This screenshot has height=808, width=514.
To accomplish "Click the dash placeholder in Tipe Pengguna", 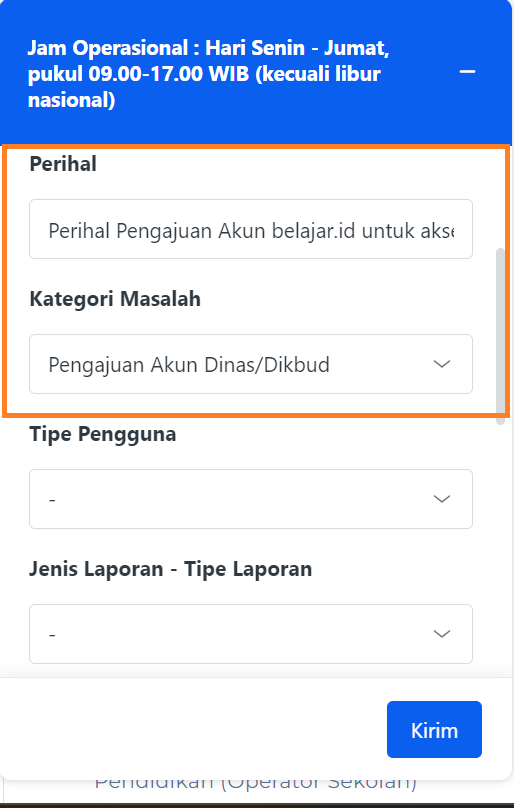I will click(x=52, y=499).
